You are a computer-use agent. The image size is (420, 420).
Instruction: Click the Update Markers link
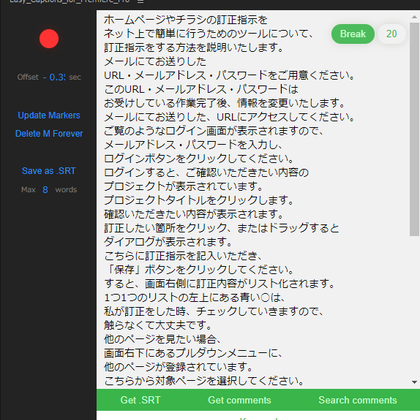tap(49, 115)
